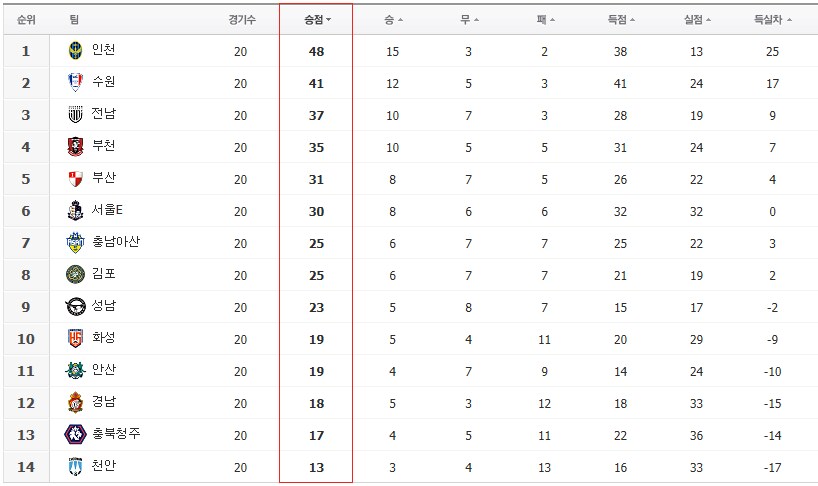Sort by 득점 goals scored header
This screenshot has height=486, width=818.
(621, 20)
